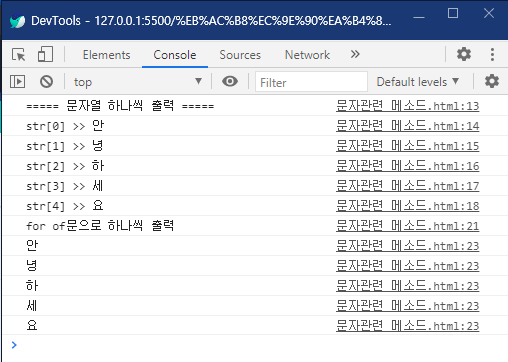The width and height of the screenshot is (508, 362).
Task: Select the '===== 문자열 하나씩 출력 =====' log line
Action: click(120, 106)
